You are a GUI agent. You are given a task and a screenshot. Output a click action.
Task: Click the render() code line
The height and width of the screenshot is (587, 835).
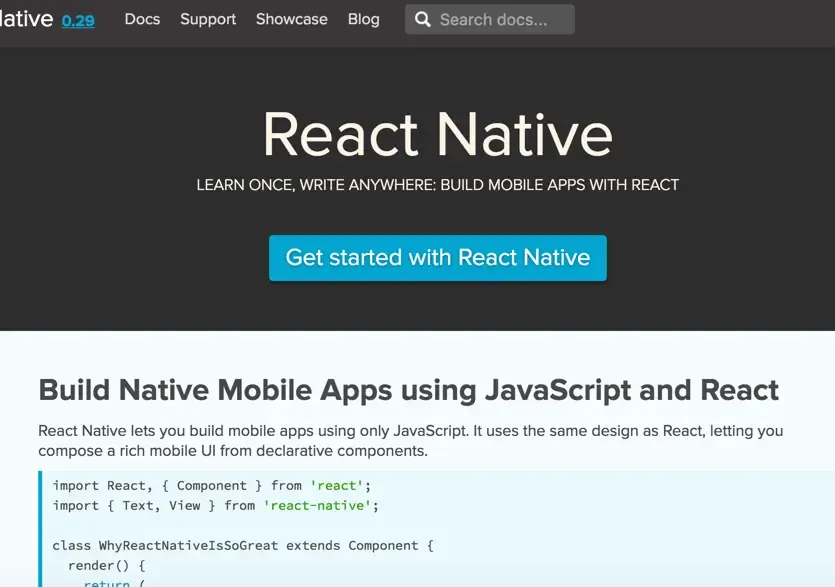point(107,565)
